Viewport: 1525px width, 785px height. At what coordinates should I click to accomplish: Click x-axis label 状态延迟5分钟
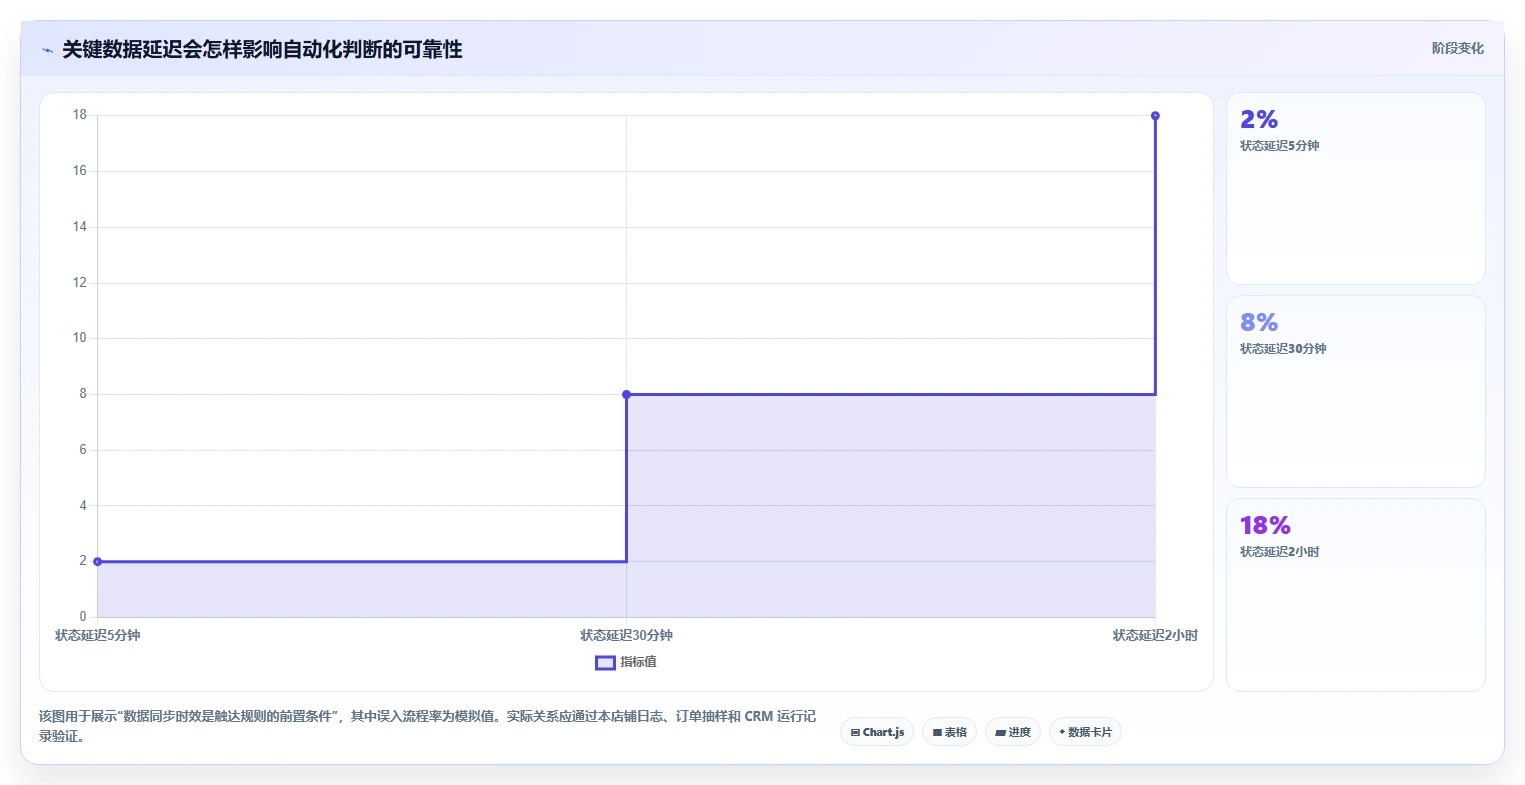(97, 635)
